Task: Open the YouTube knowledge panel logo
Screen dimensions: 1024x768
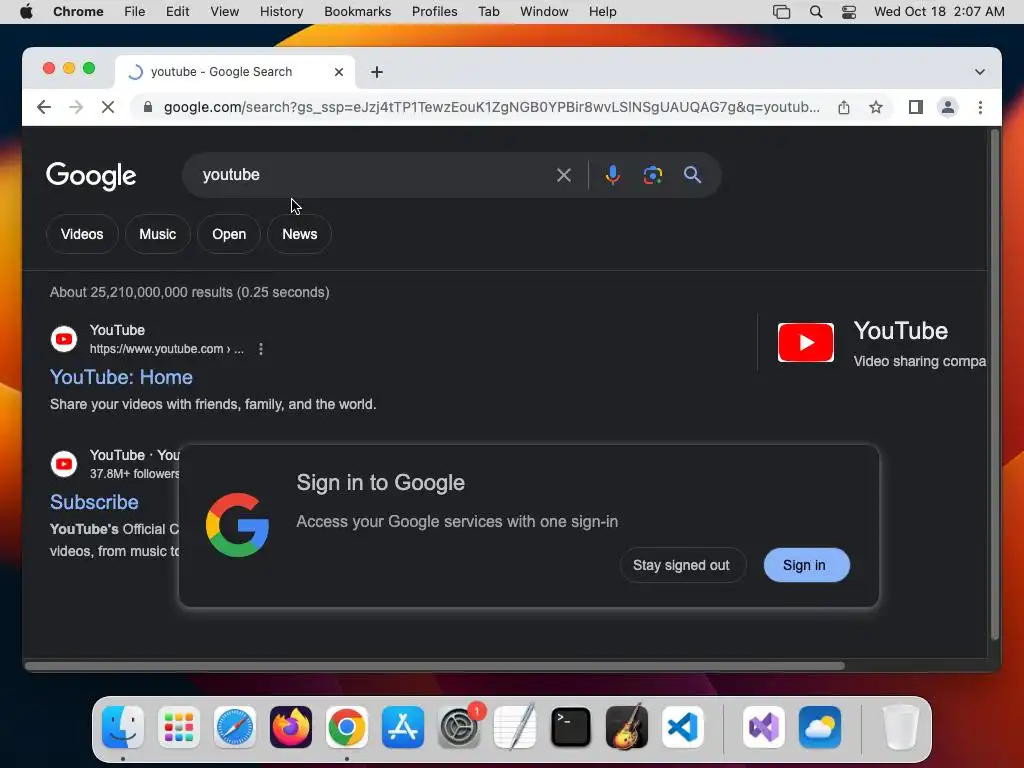Action: click(x=806, y=342)
